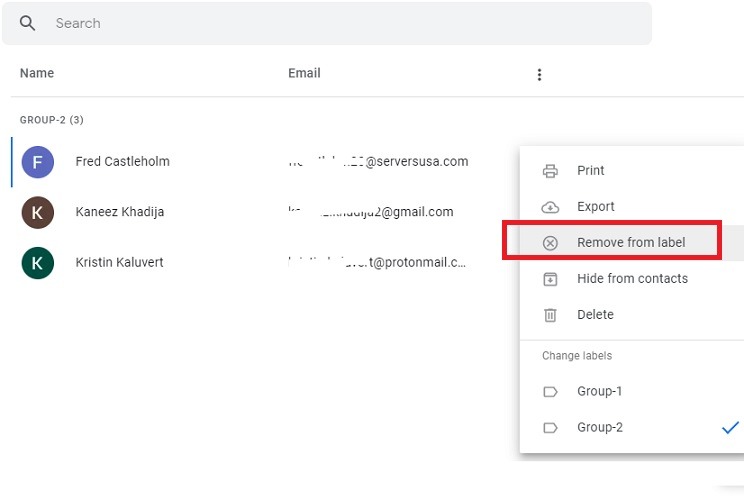Click Kaneez Khadija's brown K avatar
This screenshot has height=500, width=744.
click(x=37, y=212)
